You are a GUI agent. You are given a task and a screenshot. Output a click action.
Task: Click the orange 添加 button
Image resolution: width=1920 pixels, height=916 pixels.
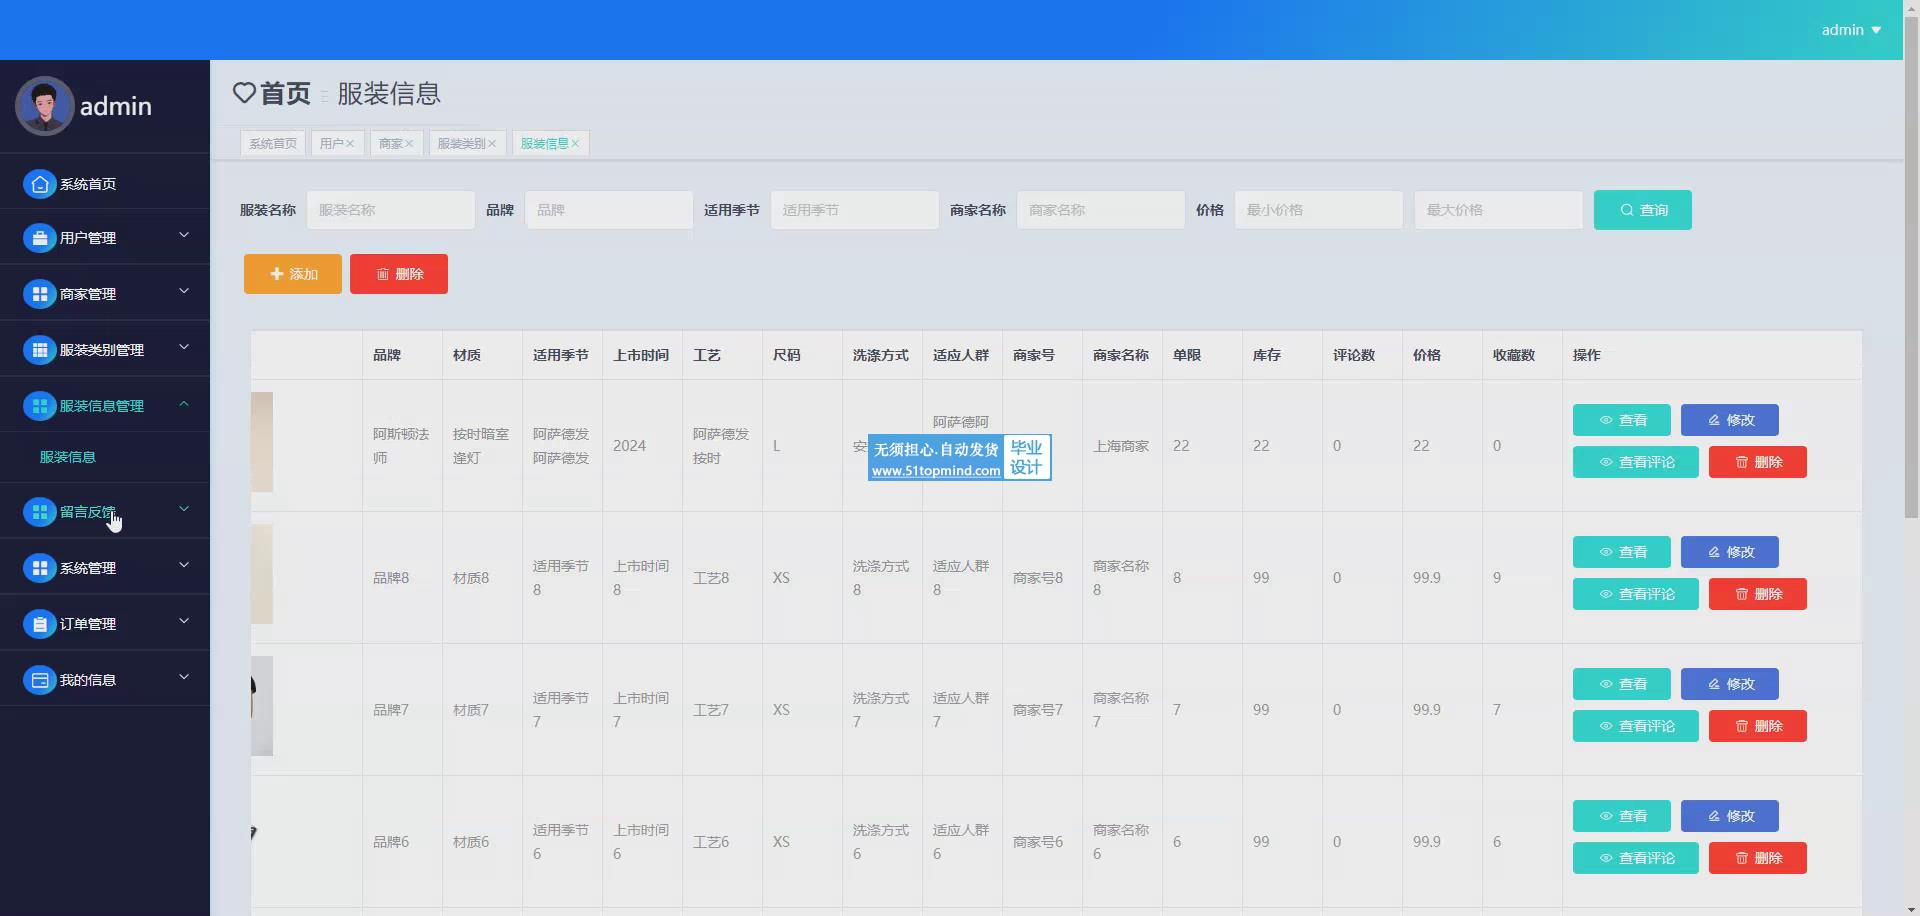pos(293,274)
